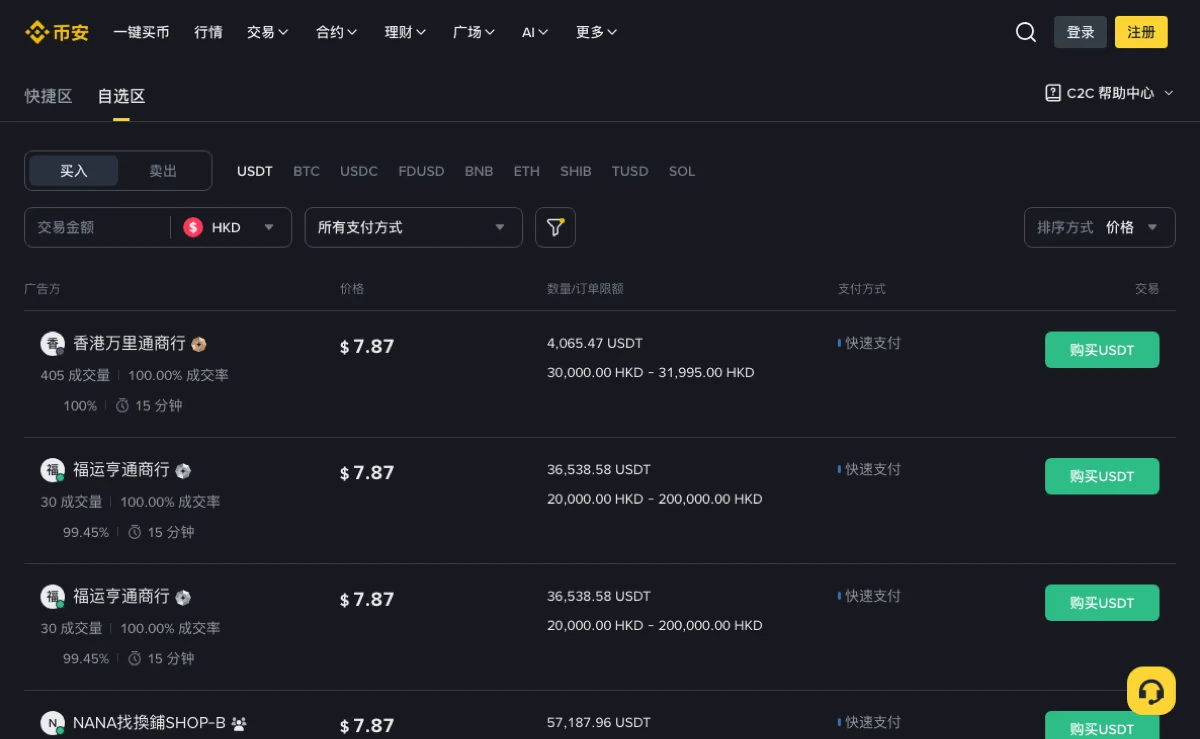
Task: Click the 登录 login button
Action: [x=1080, y=32]
